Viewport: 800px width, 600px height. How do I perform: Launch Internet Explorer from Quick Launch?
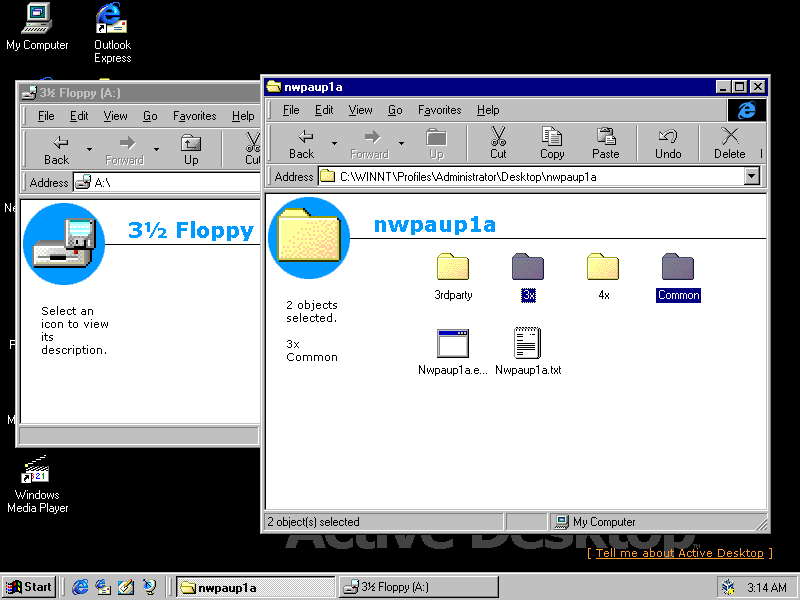(80, 587)
